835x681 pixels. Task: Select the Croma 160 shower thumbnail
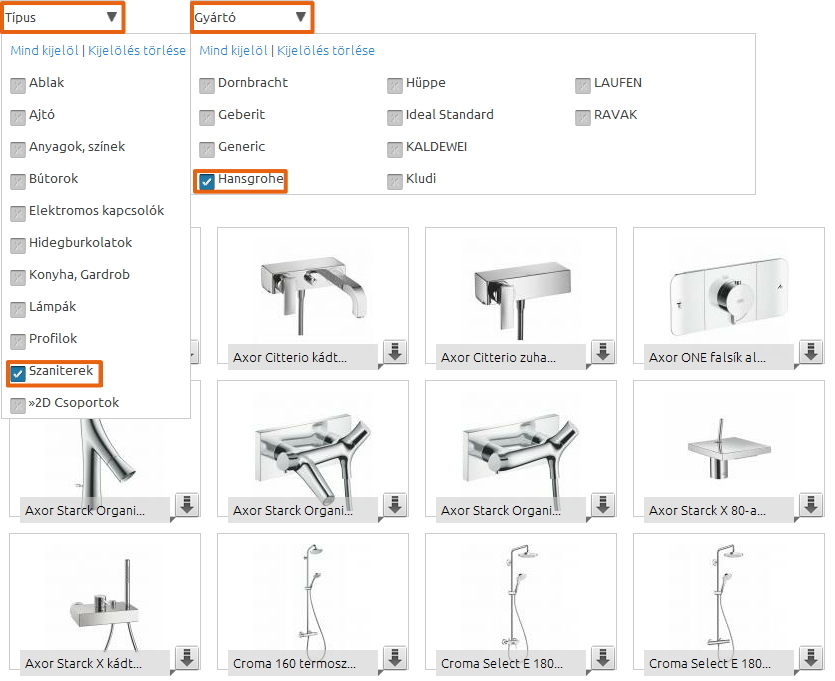pyautogui.click(x=312, y=596)
